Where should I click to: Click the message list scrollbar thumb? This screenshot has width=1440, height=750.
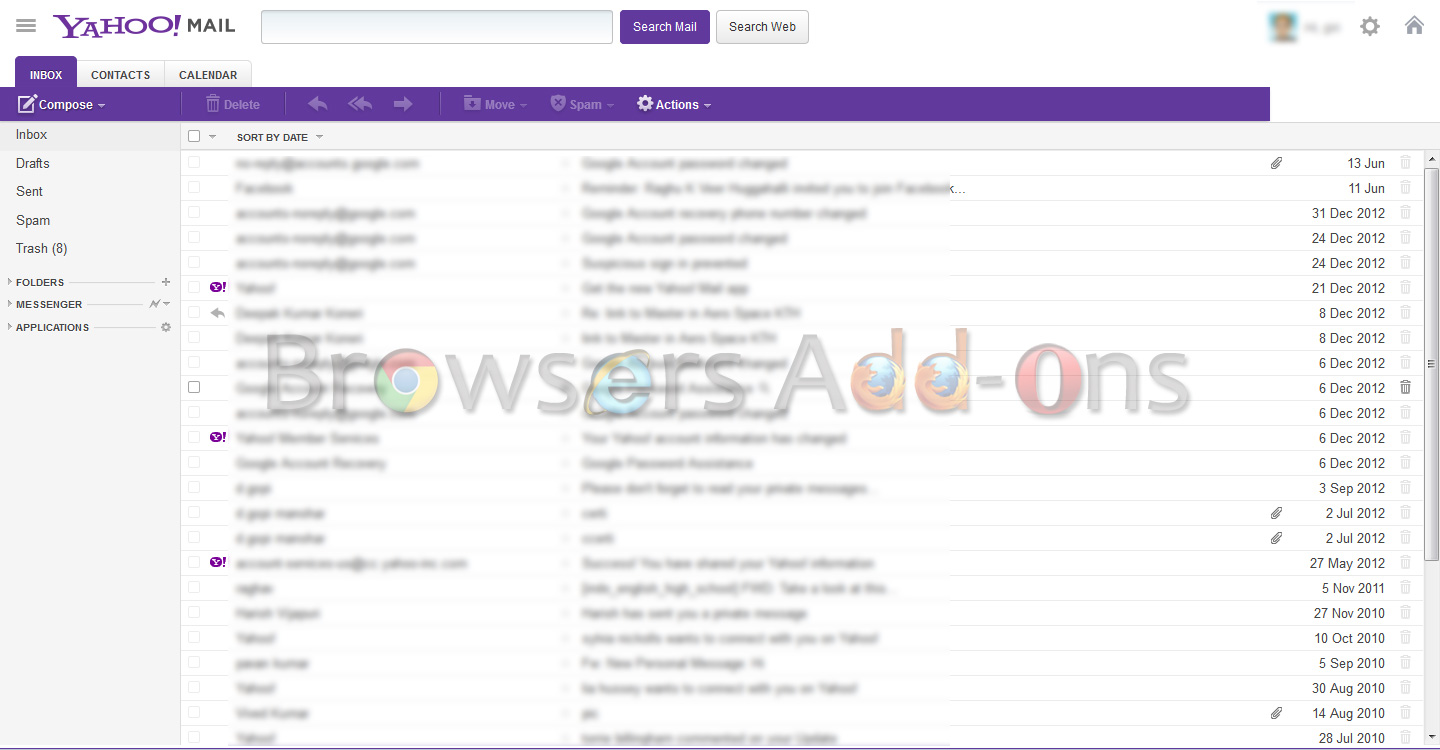point(1432,364)
